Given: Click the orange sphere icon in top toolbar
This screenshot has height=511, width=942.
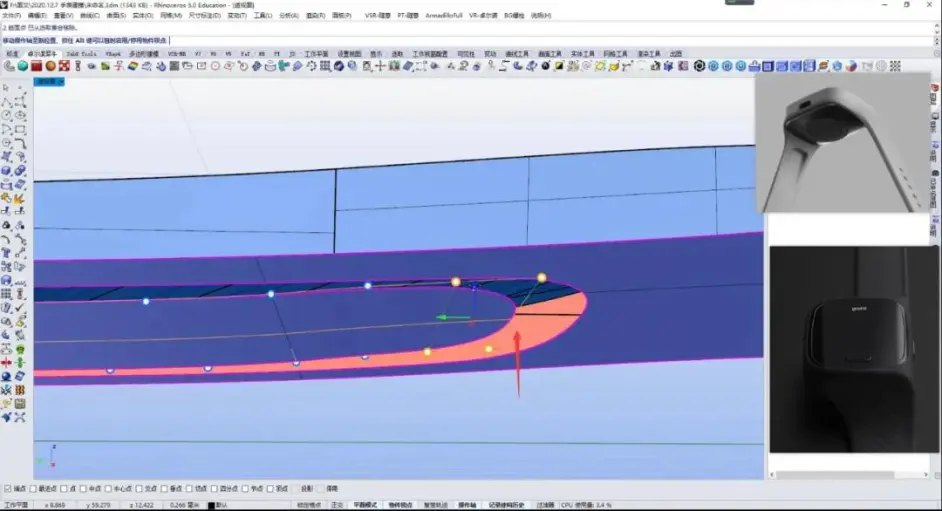Looking at the screenshot, I should (x=50, y=66).
